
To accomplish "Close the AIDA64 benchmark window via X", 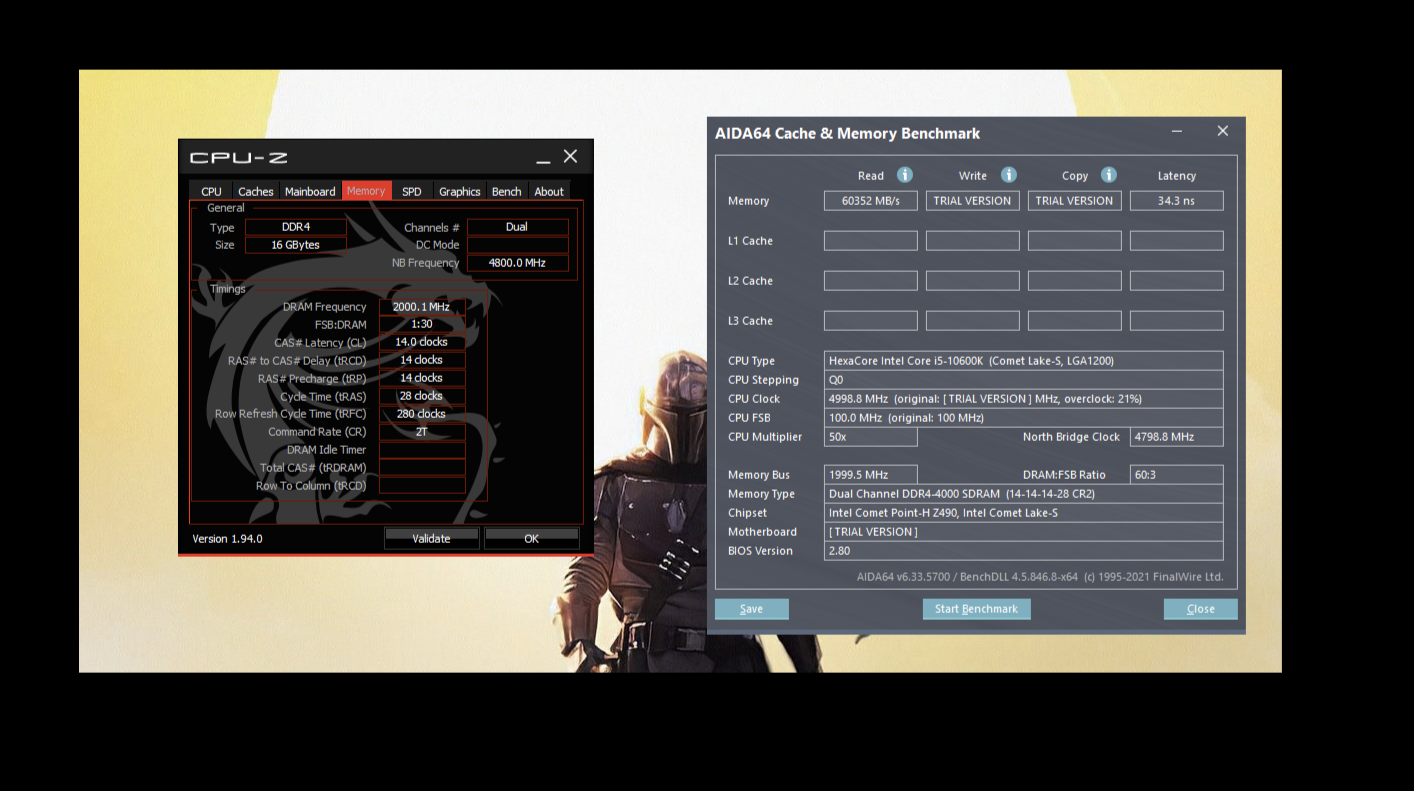I will pos(1222,131).
